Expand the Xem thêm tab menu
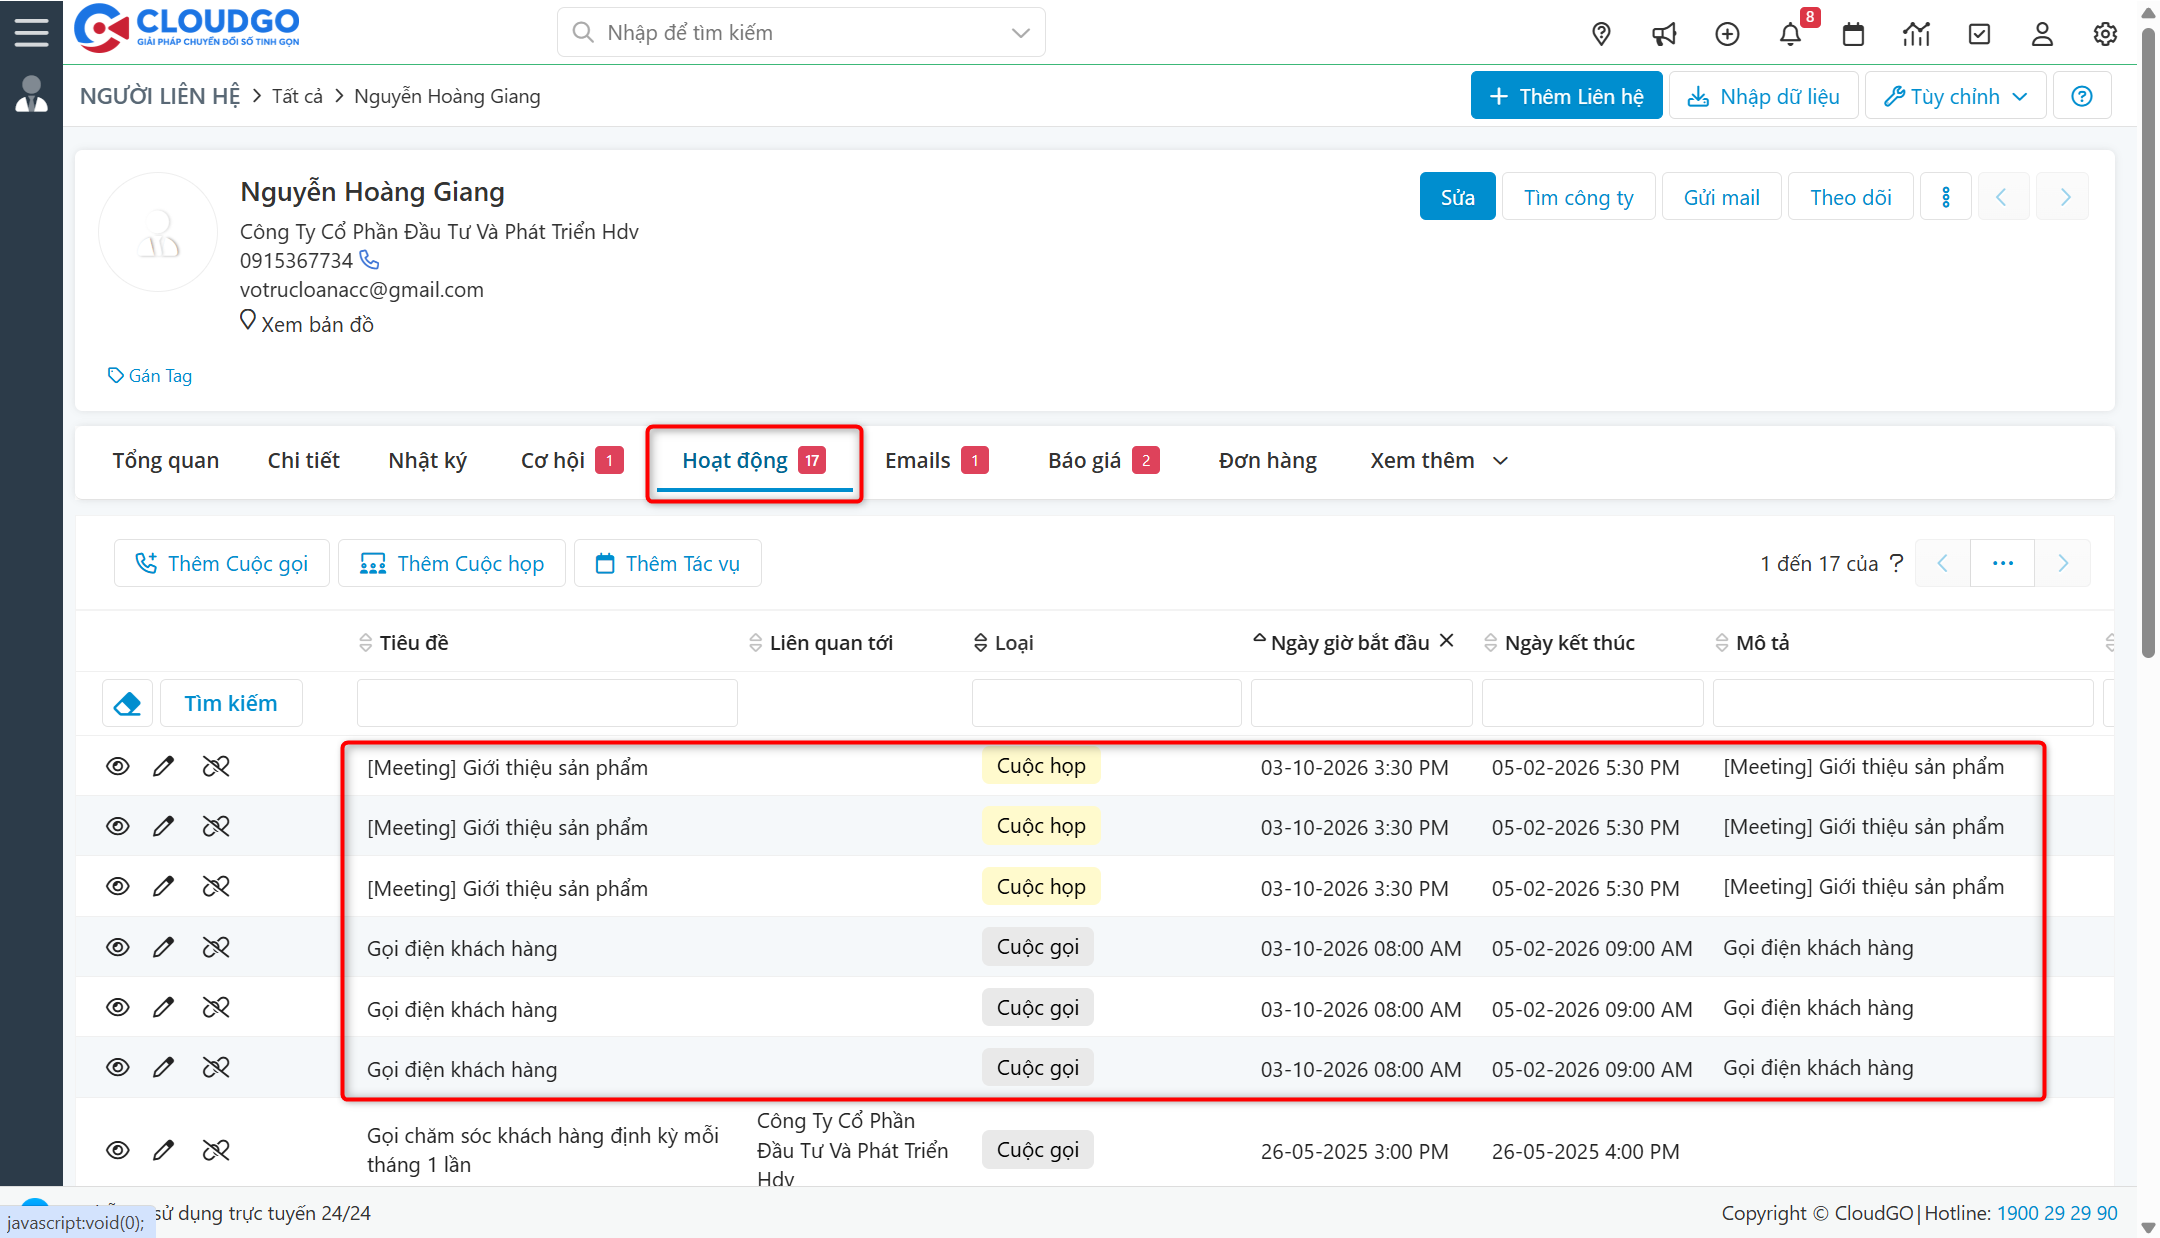Screen dimensions: 2160x1238 click(x=1439, y=460)
